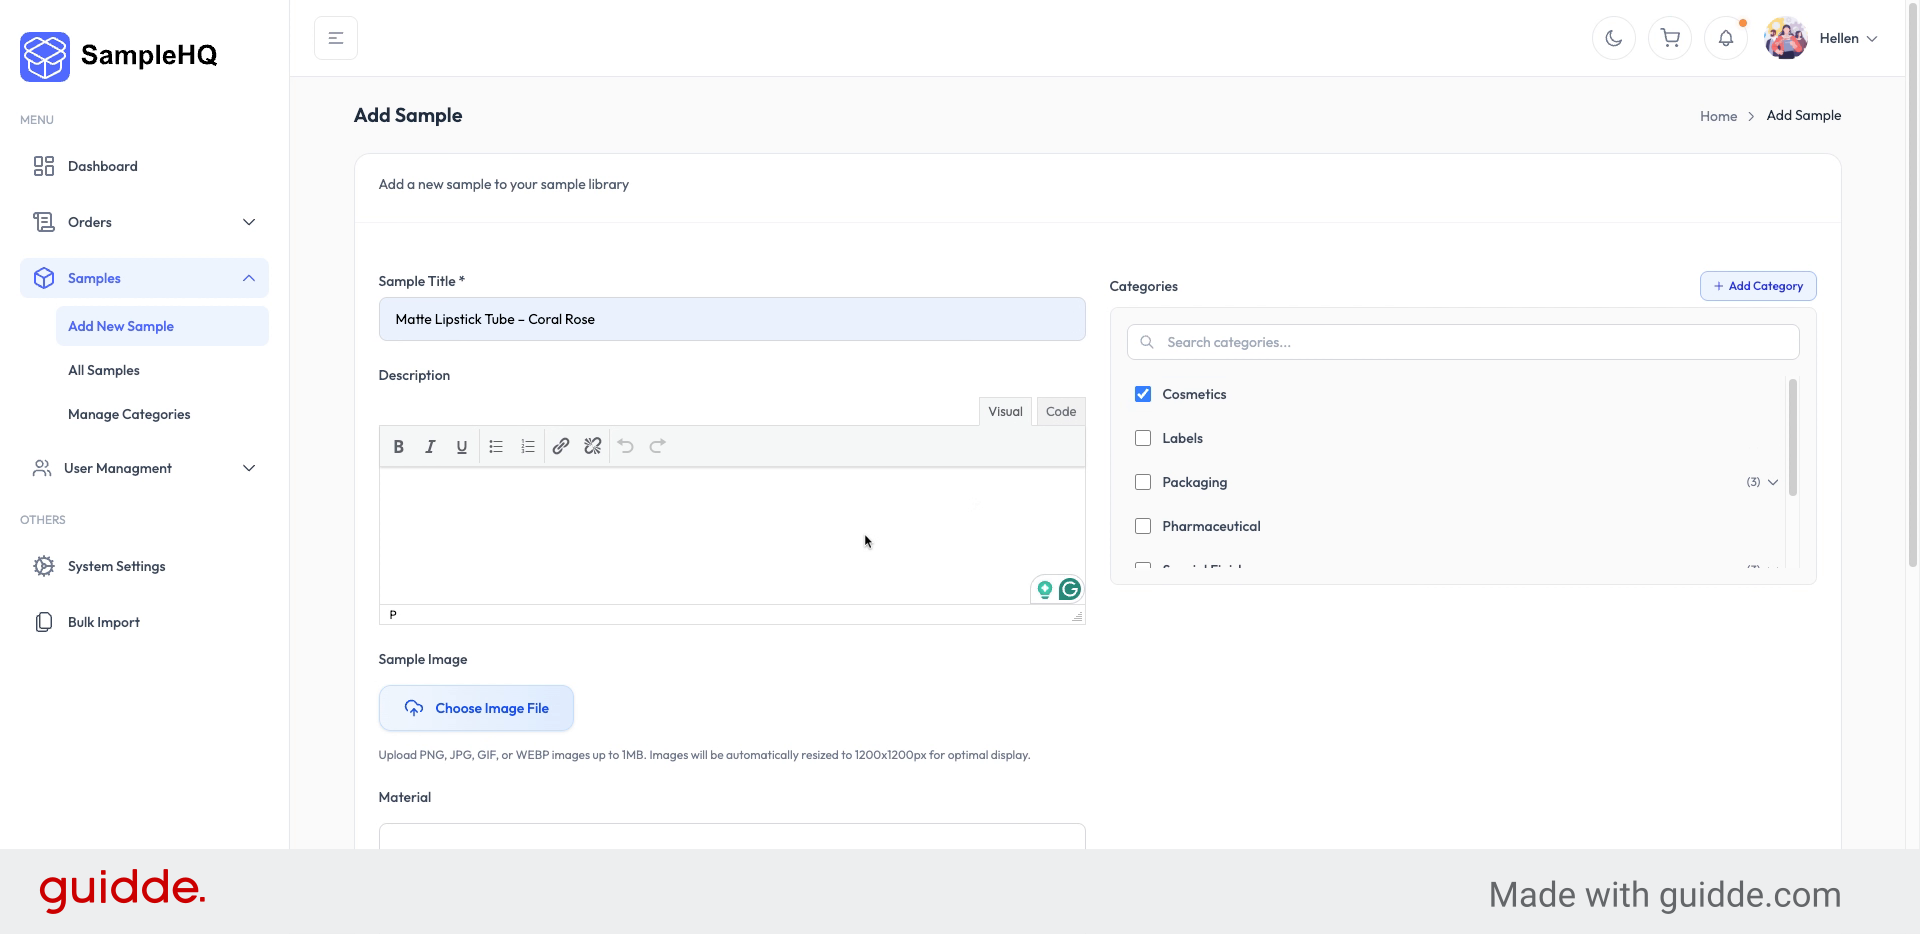The height and width of the screenshot is (934, 1920).
Task: Insert a bulleted list in description
Action: tap(496, 447)
